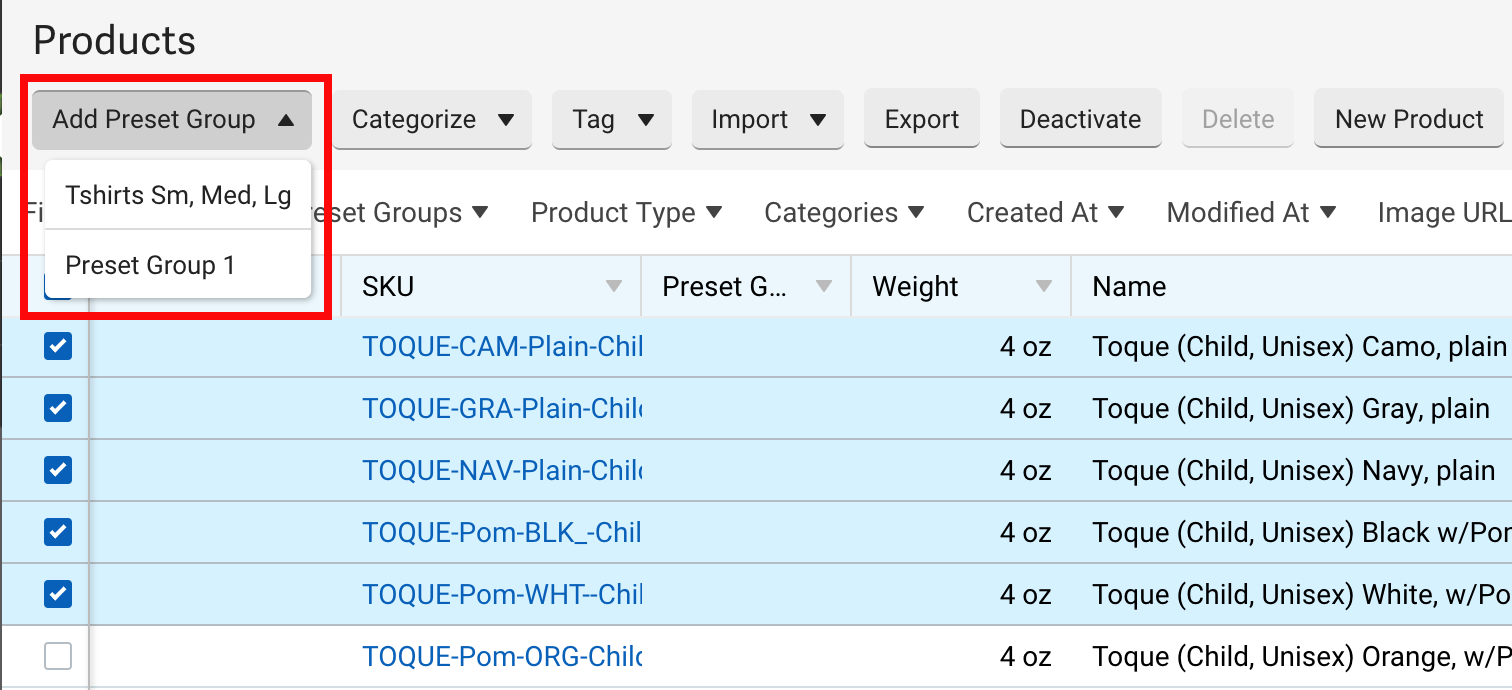1512x690 pixels.
Task: Deselect the TOQUE-Pom-WHT row checkbox
Action: [x=58, y=595]
